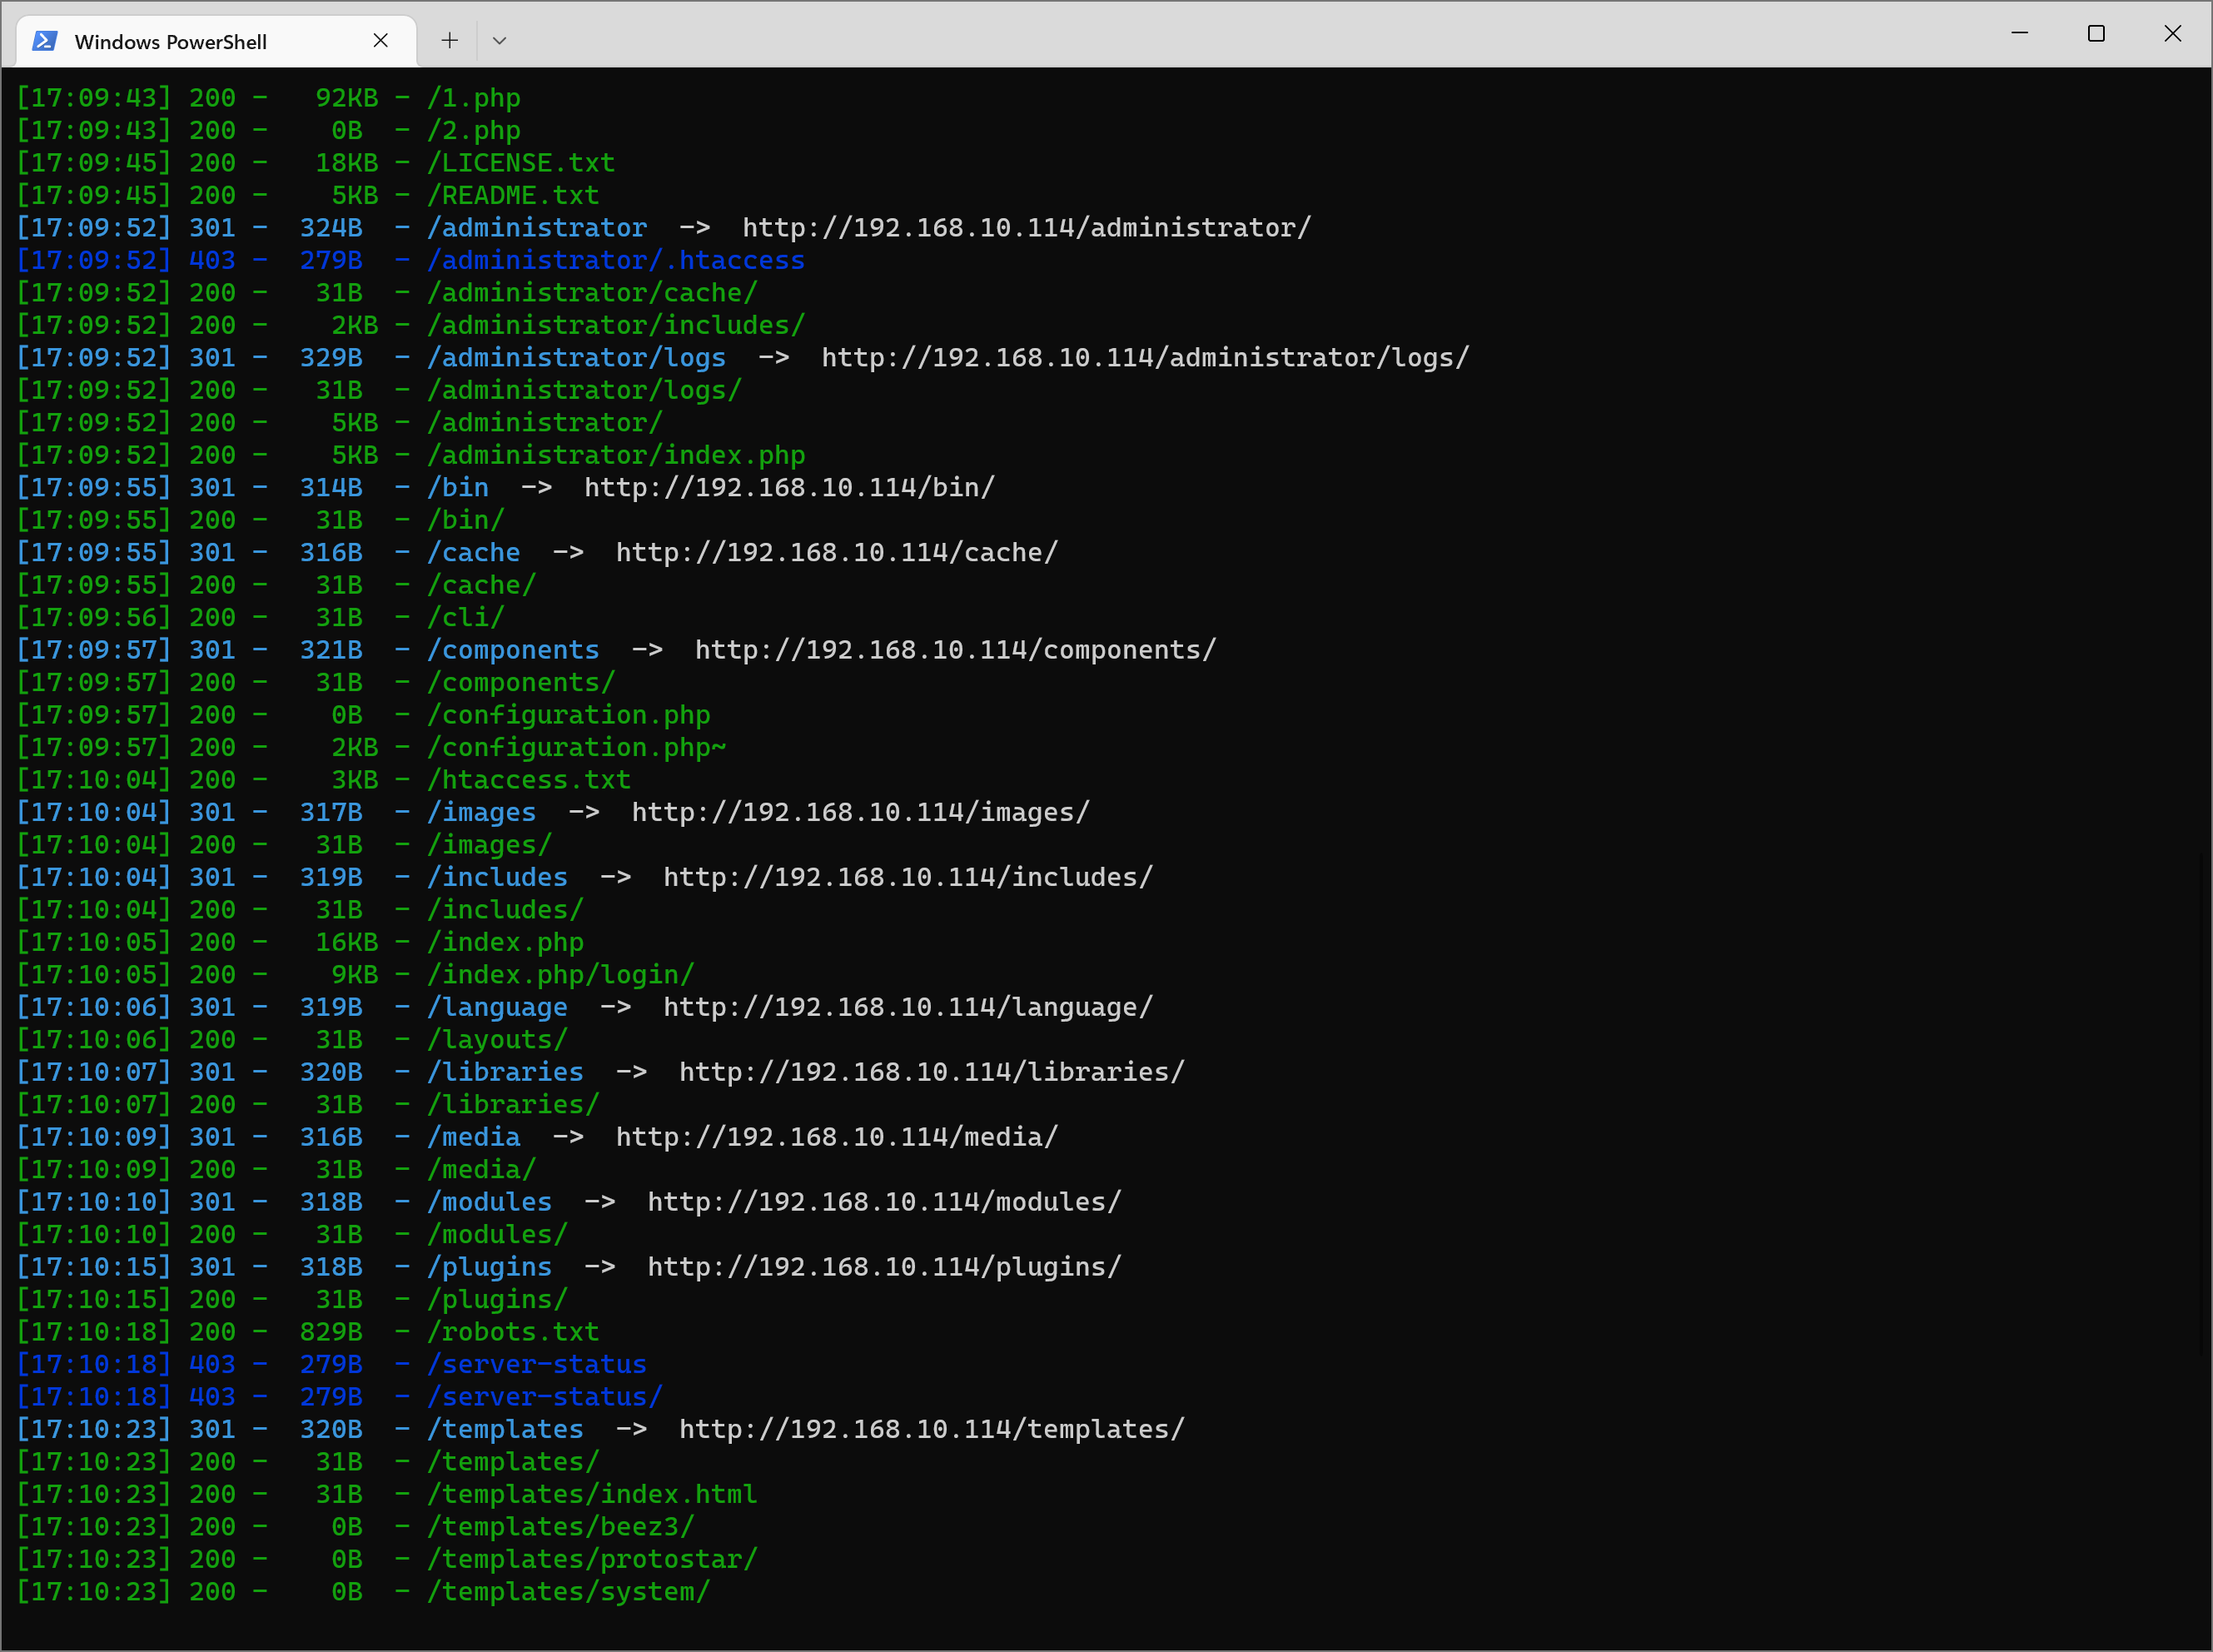Image resolution: width=2213 pixels, height=1652 pixels.
Task: Open a new terminal tab with the plus button
Action: tap(448, 40)
